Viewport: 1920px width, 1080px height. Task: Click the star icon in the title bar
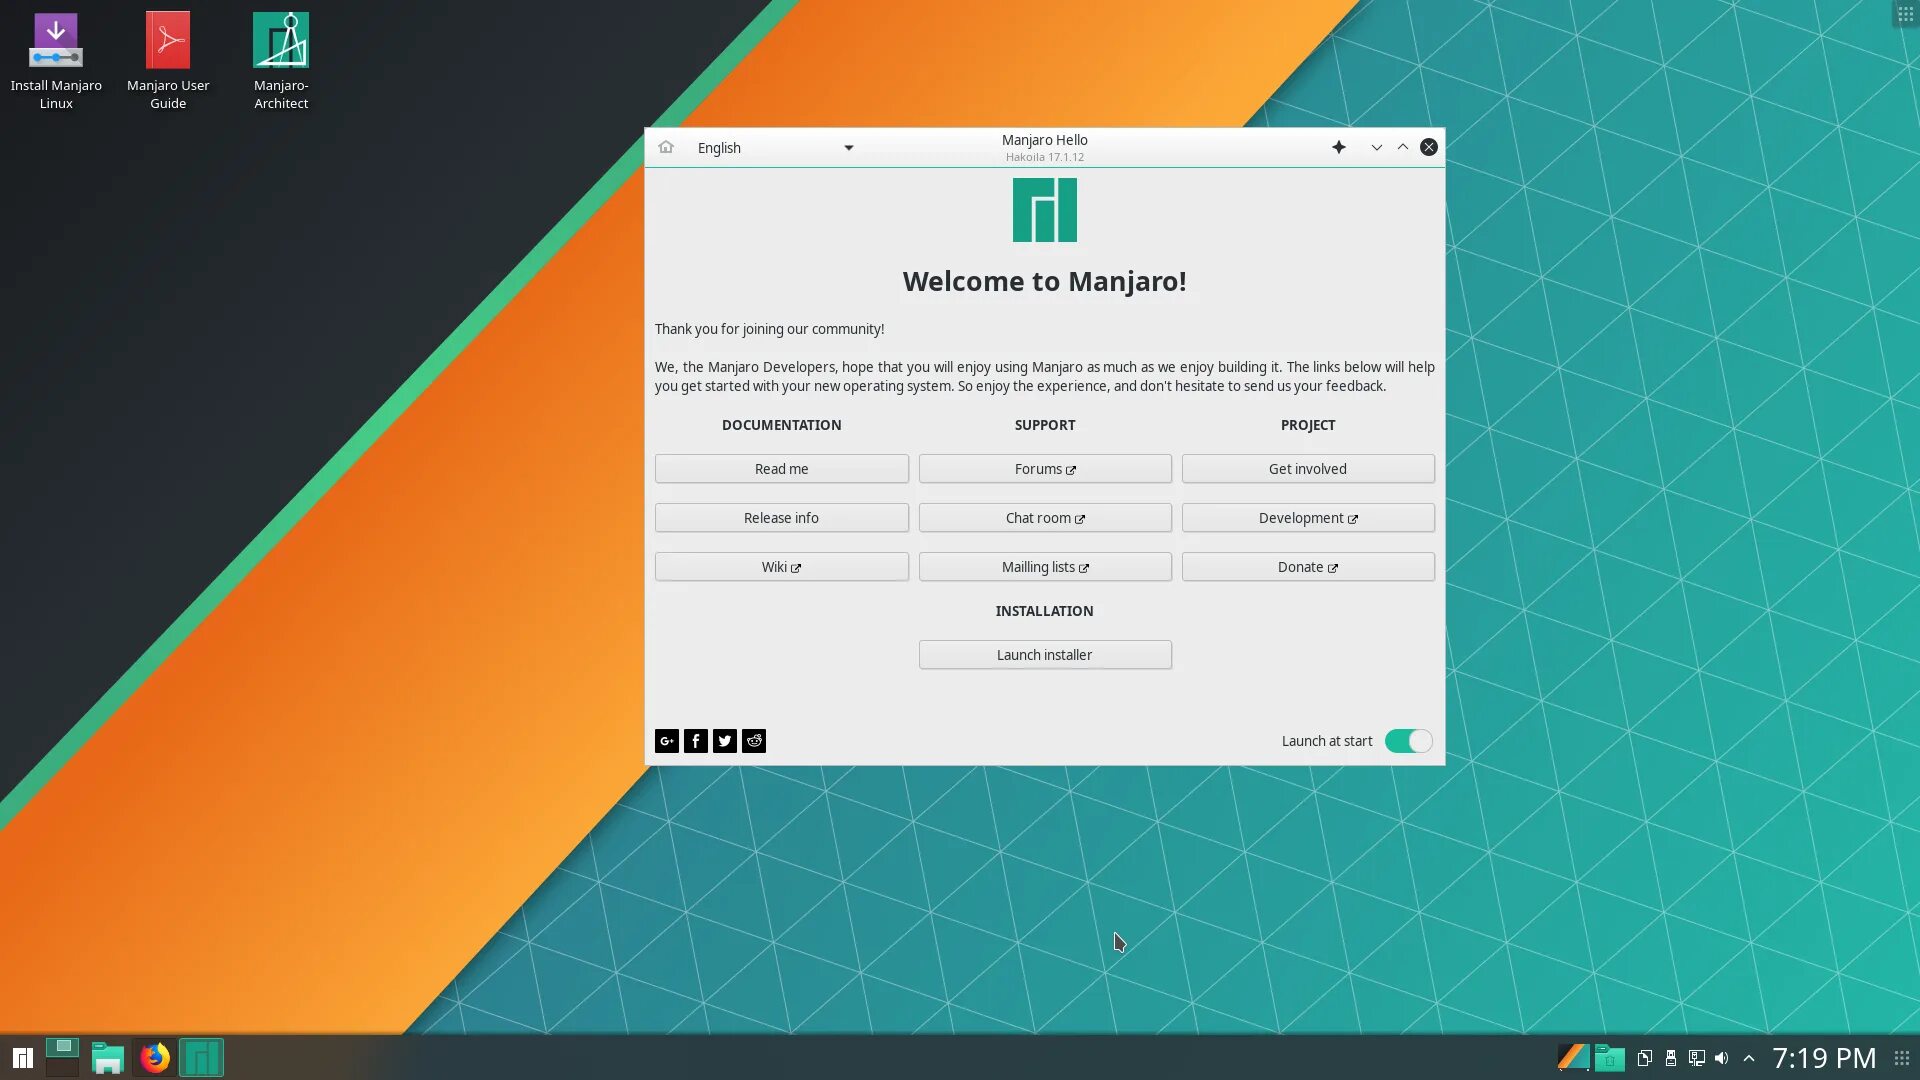[x=1339, y=147]
